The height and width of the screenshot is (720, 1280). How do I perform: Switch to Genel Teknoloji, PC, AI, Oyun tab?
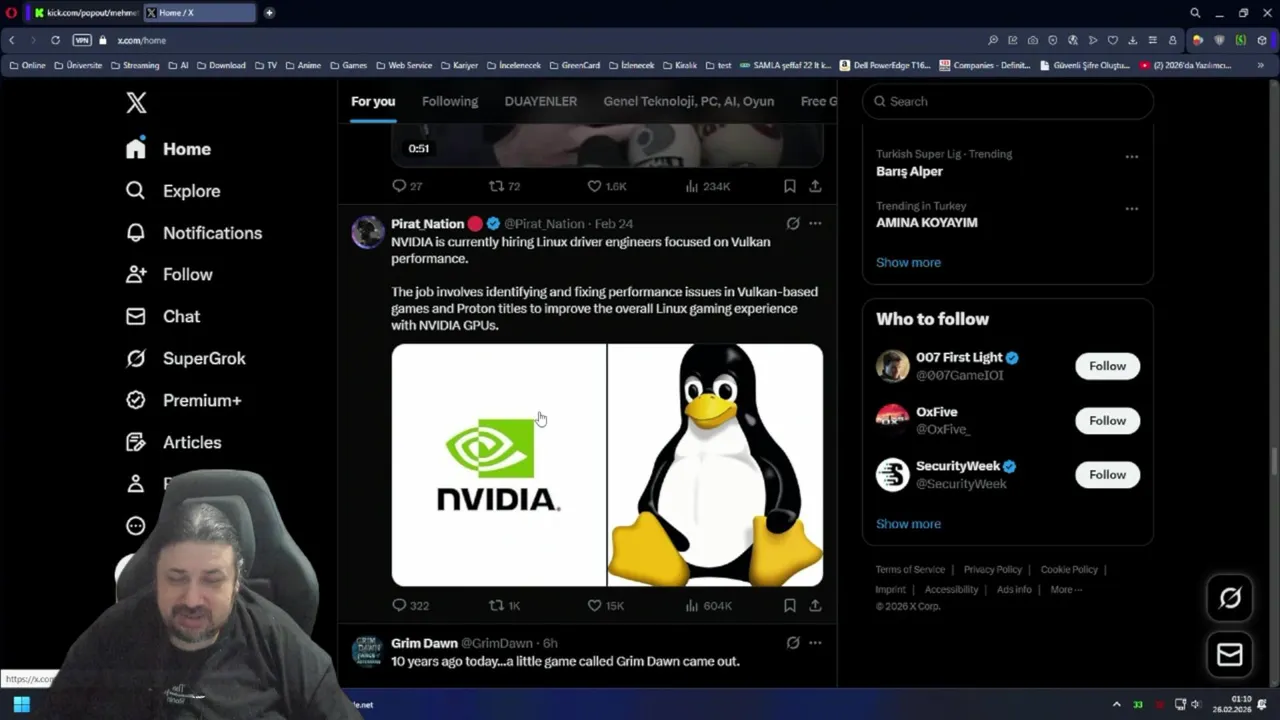pos(689,101)
